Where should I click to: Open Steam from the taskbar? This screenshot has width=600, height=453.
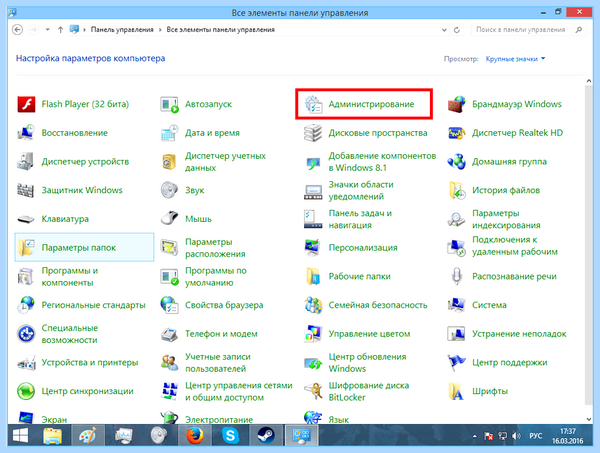pos(266,435)
